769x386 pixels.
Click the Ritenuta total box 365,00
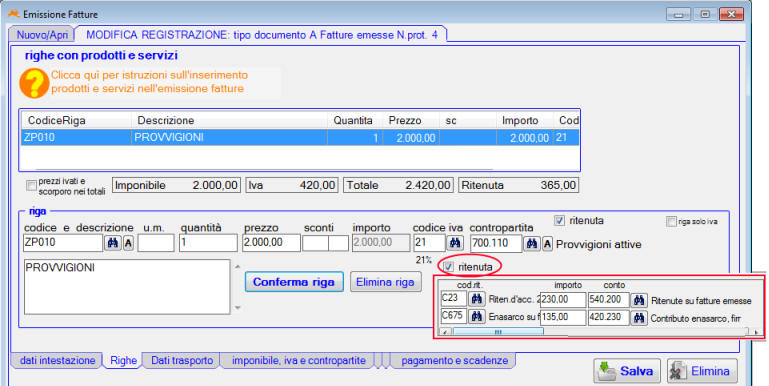click(x=518, y=185)
